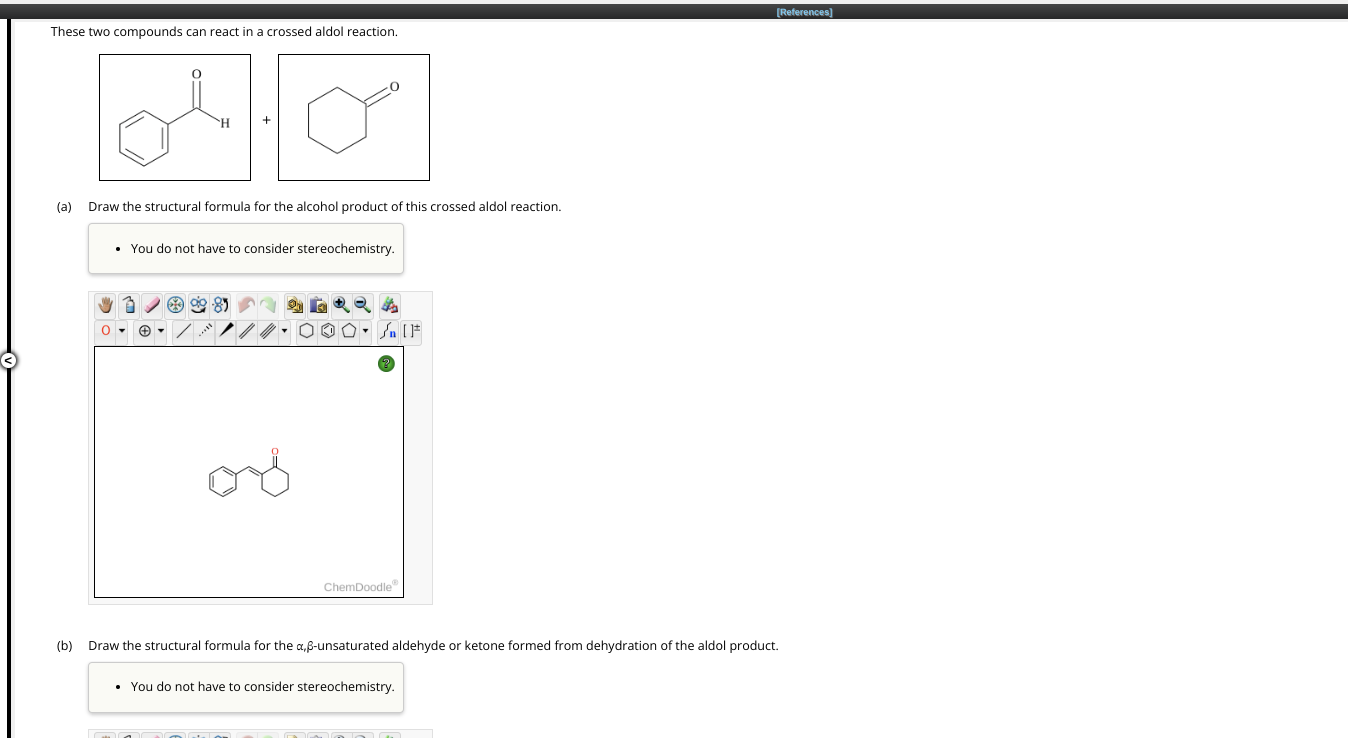Click the Undo arrow in the sketcher
Image resolution: width=1348 pixels, height=738 pixels.
click(x=245, y=305)
